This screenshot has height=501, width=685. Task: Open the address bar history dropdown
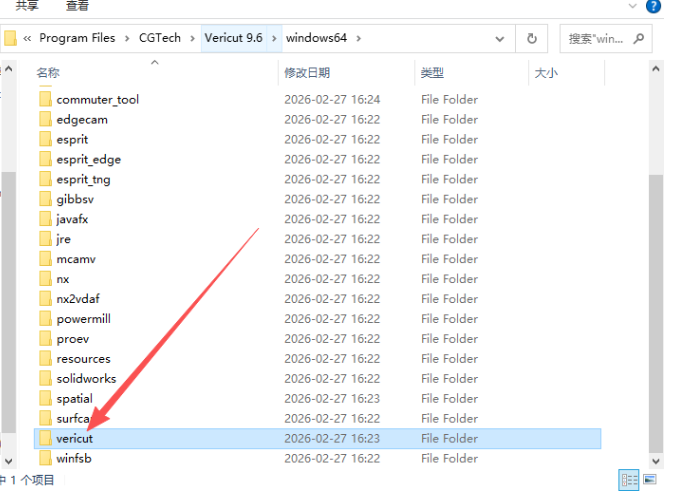coord(501,39)
